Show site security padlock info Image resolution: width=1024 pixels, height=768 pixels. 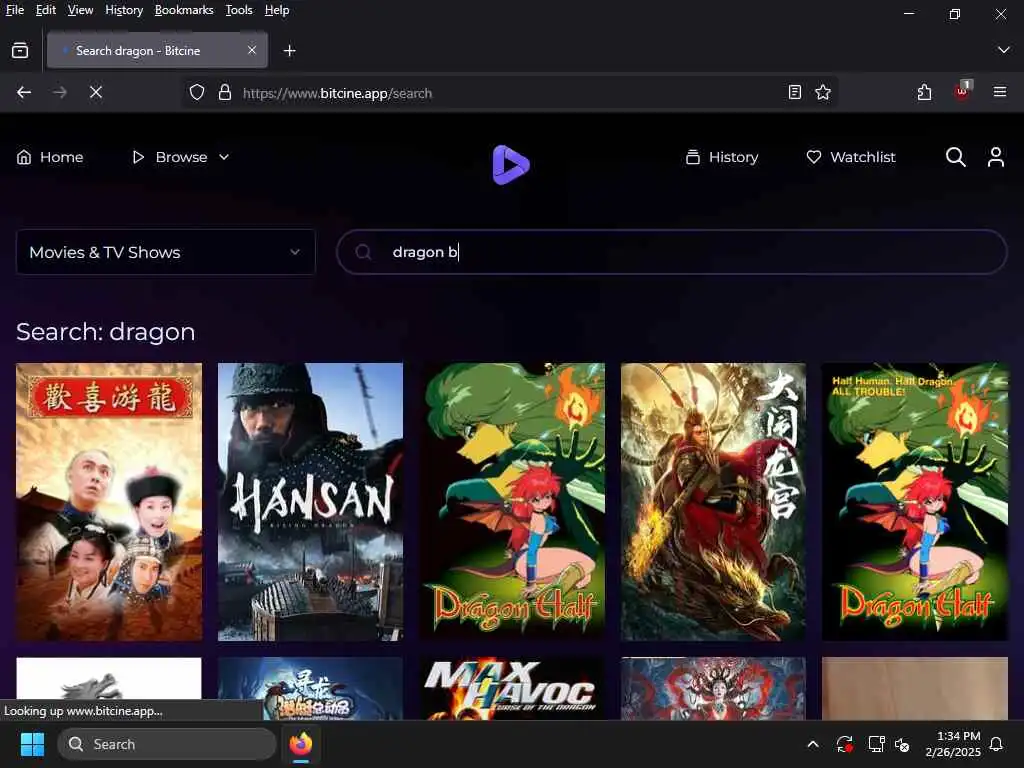225,93
